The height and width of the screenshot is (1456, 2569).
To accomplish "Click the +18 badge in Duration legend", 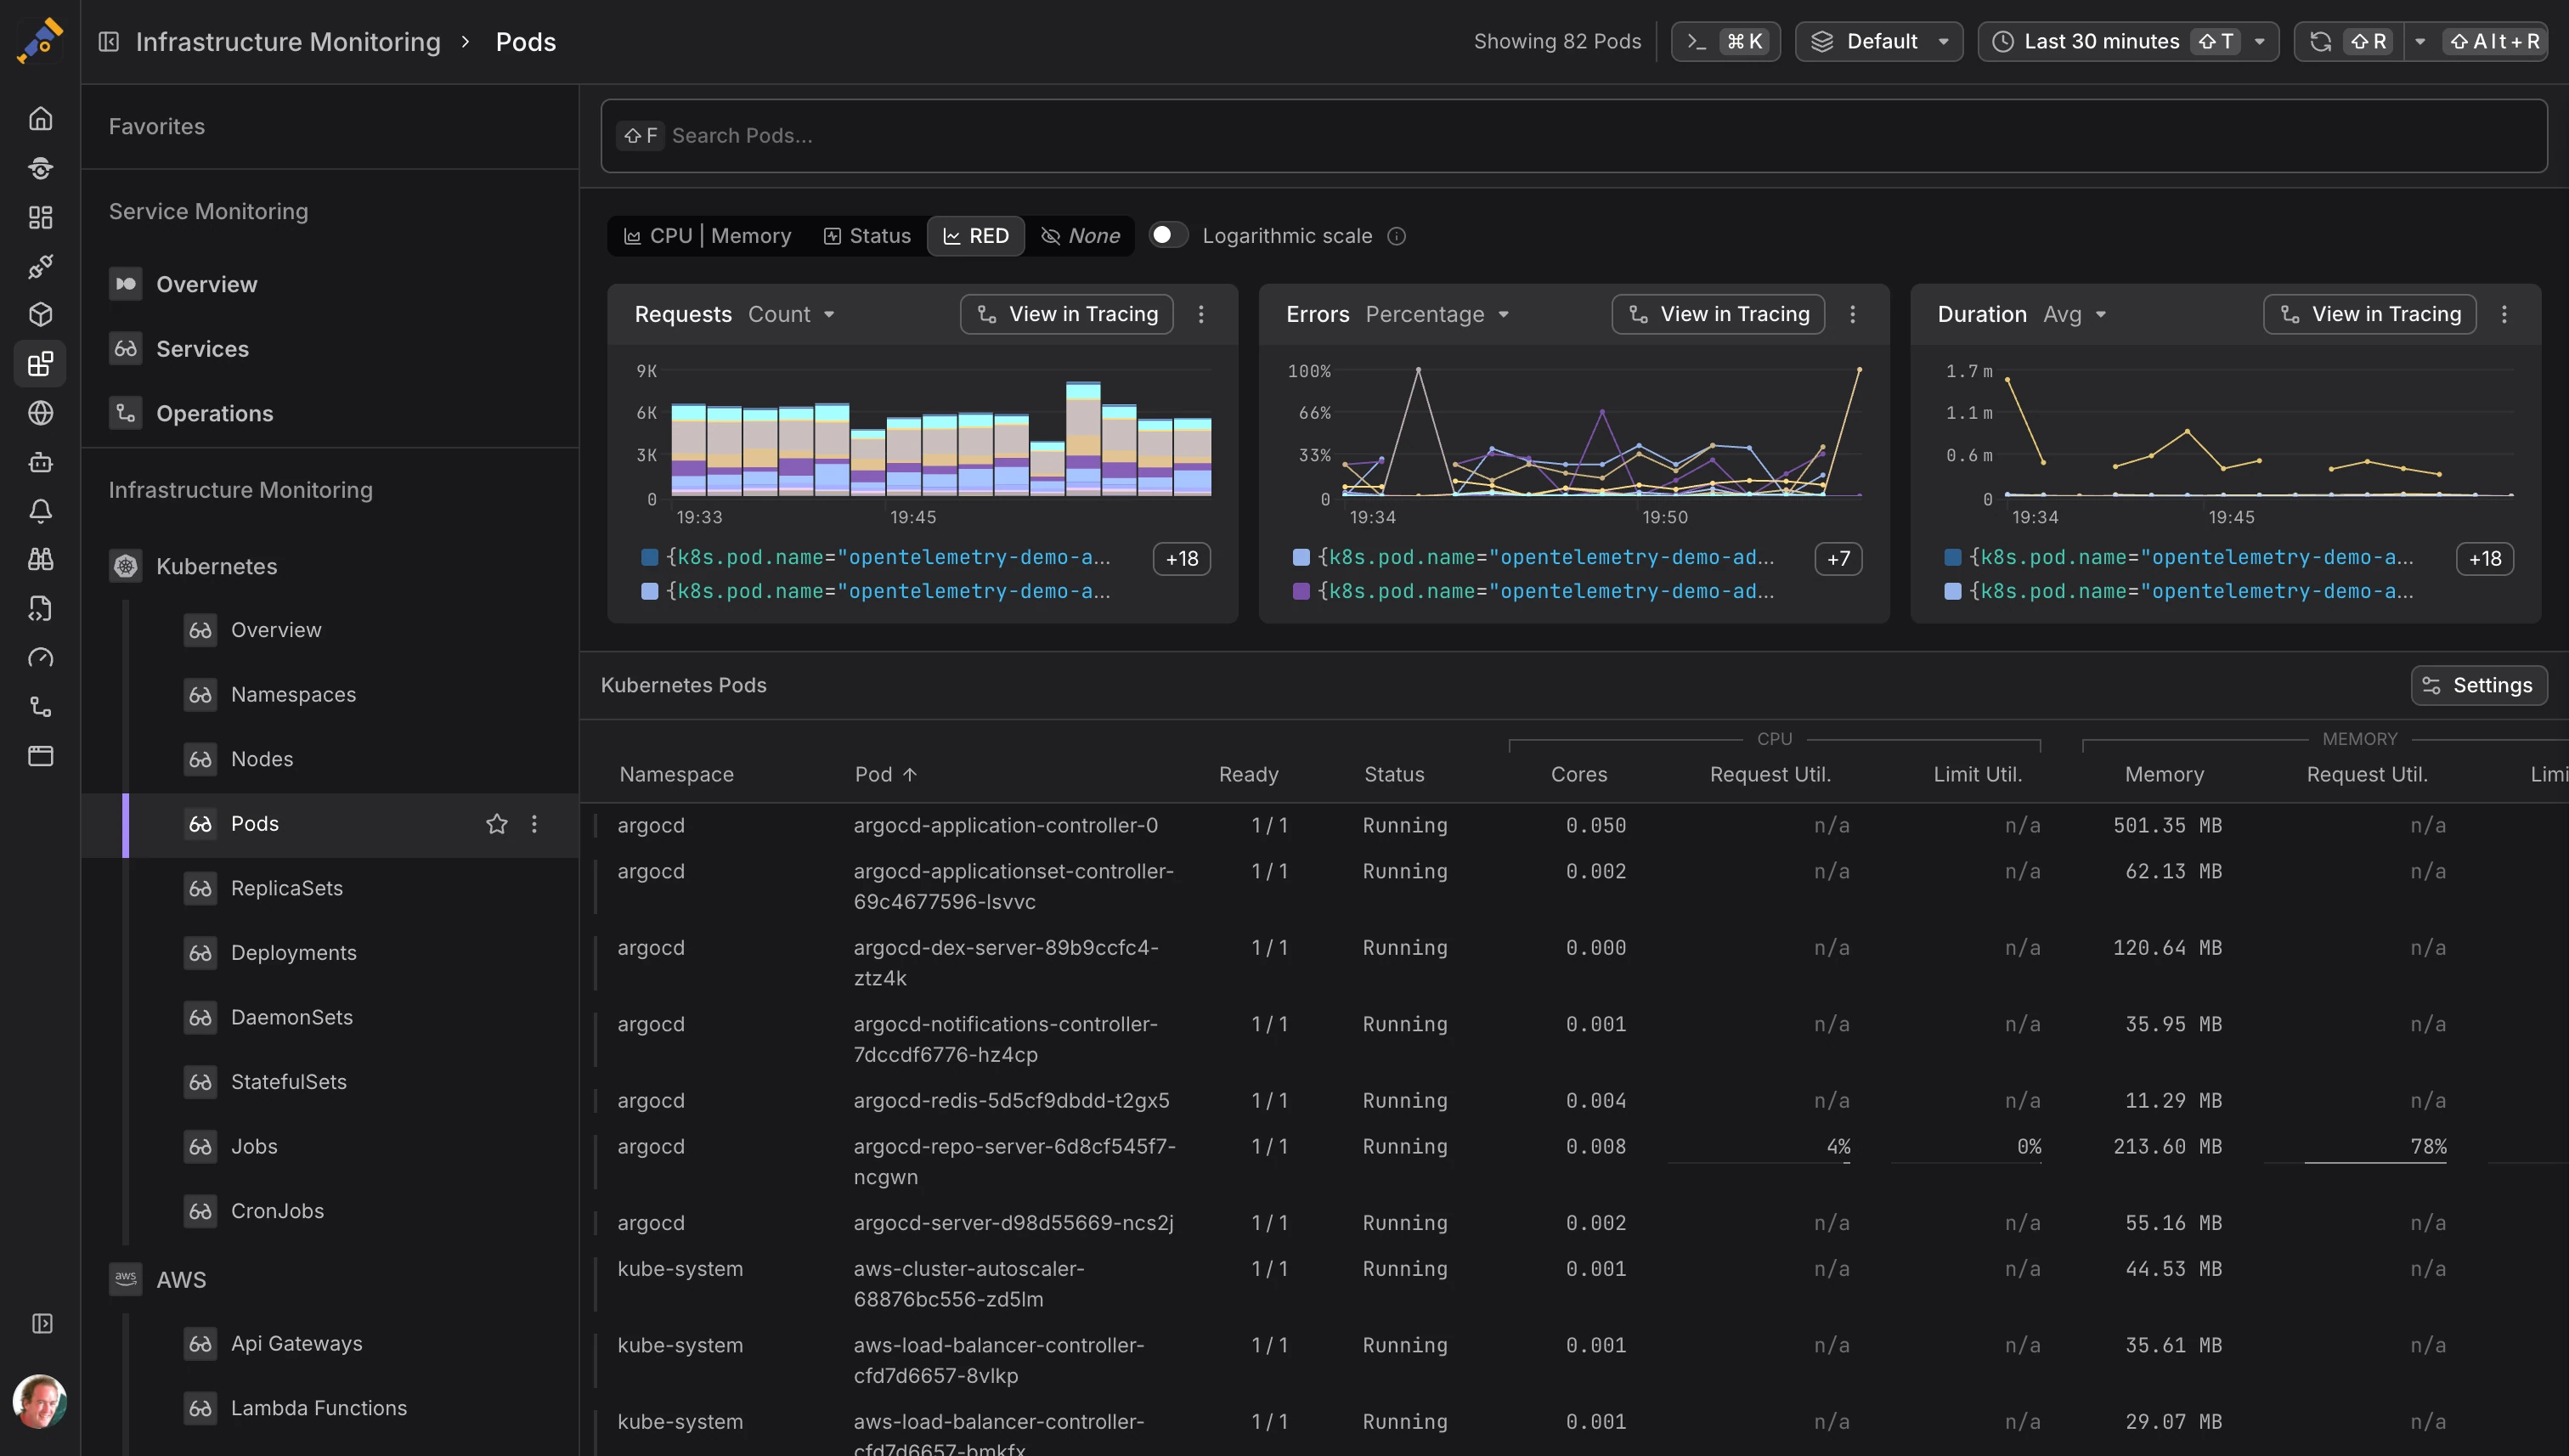I will [2484, 558].
